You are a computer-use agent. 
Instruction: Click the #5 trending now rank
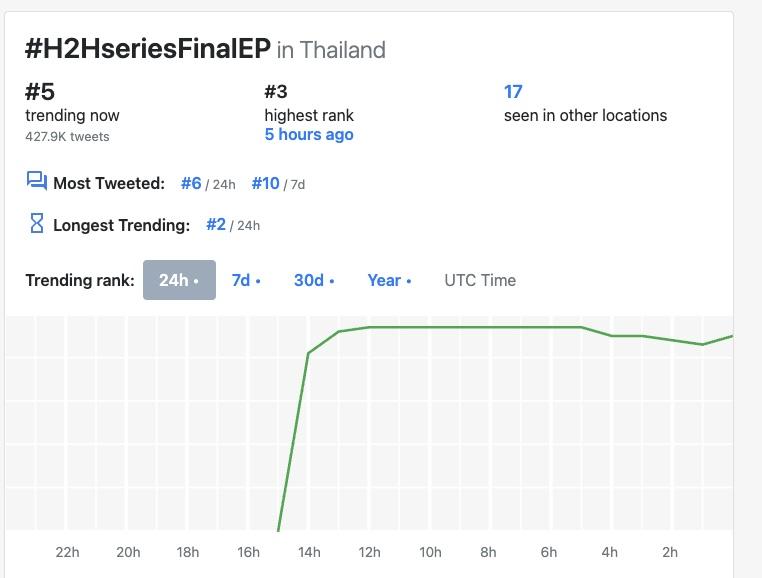point(40,92)
